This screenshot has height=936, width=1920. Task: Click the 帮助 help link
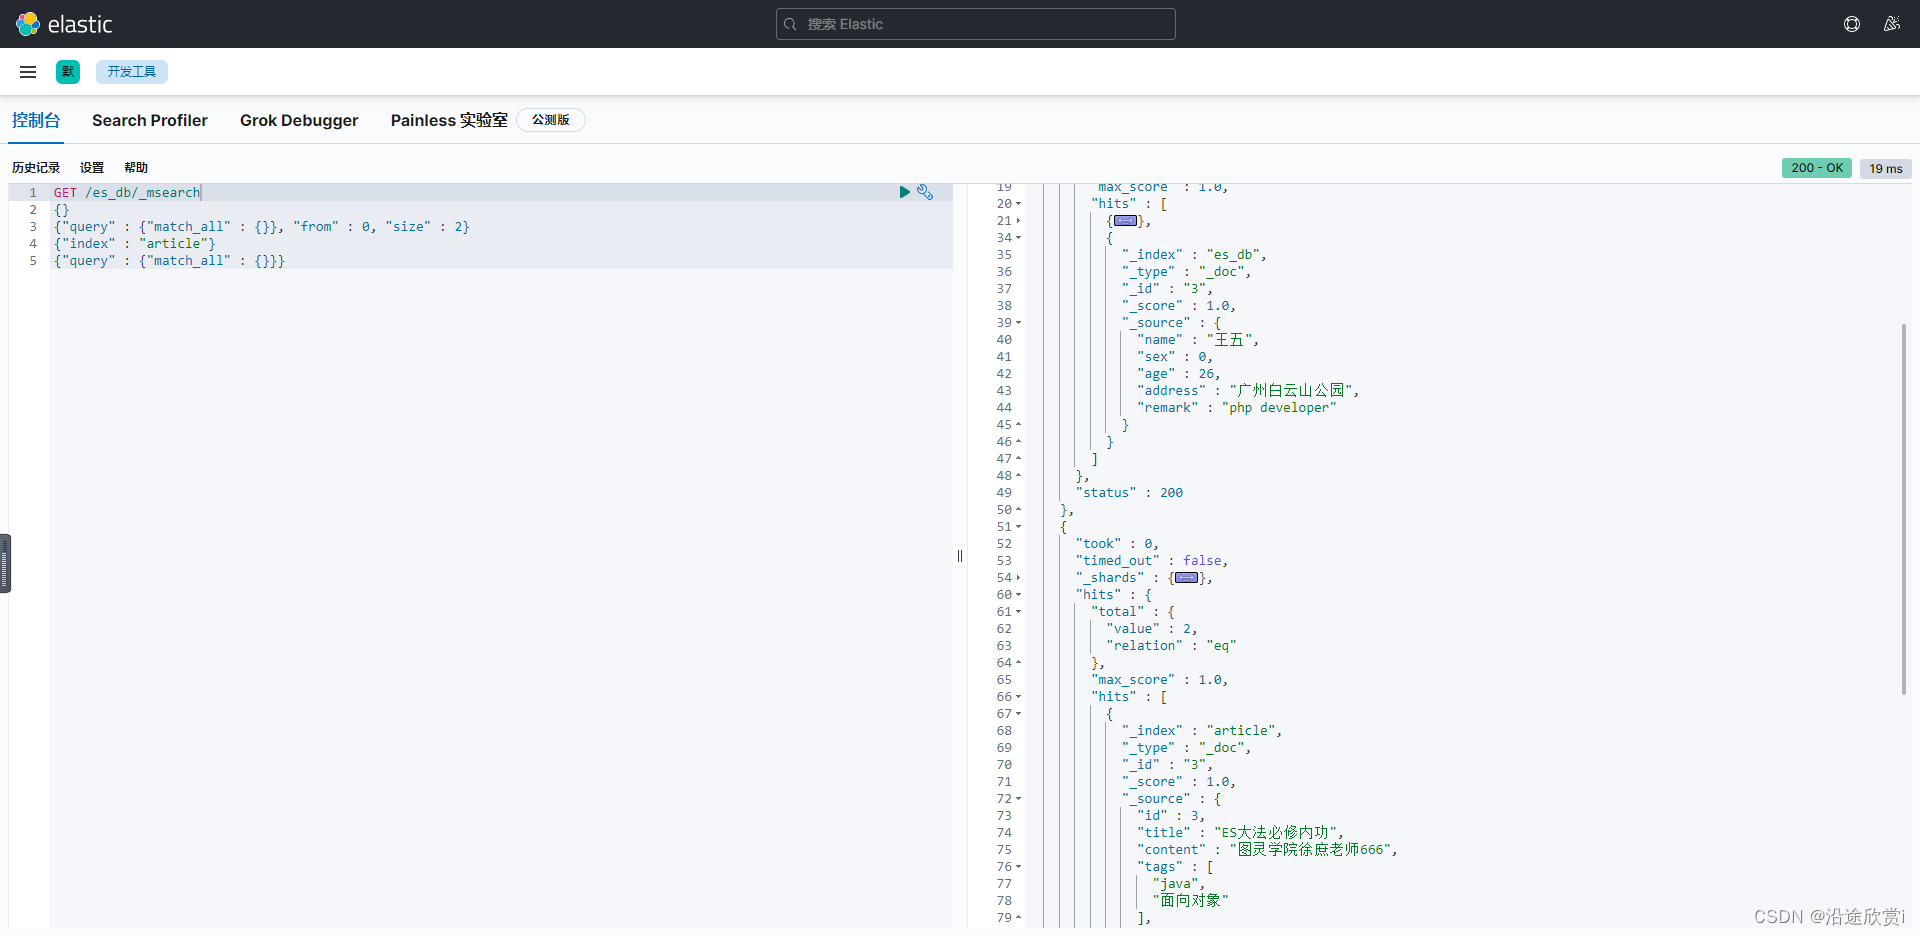click(x=136, y=168)
